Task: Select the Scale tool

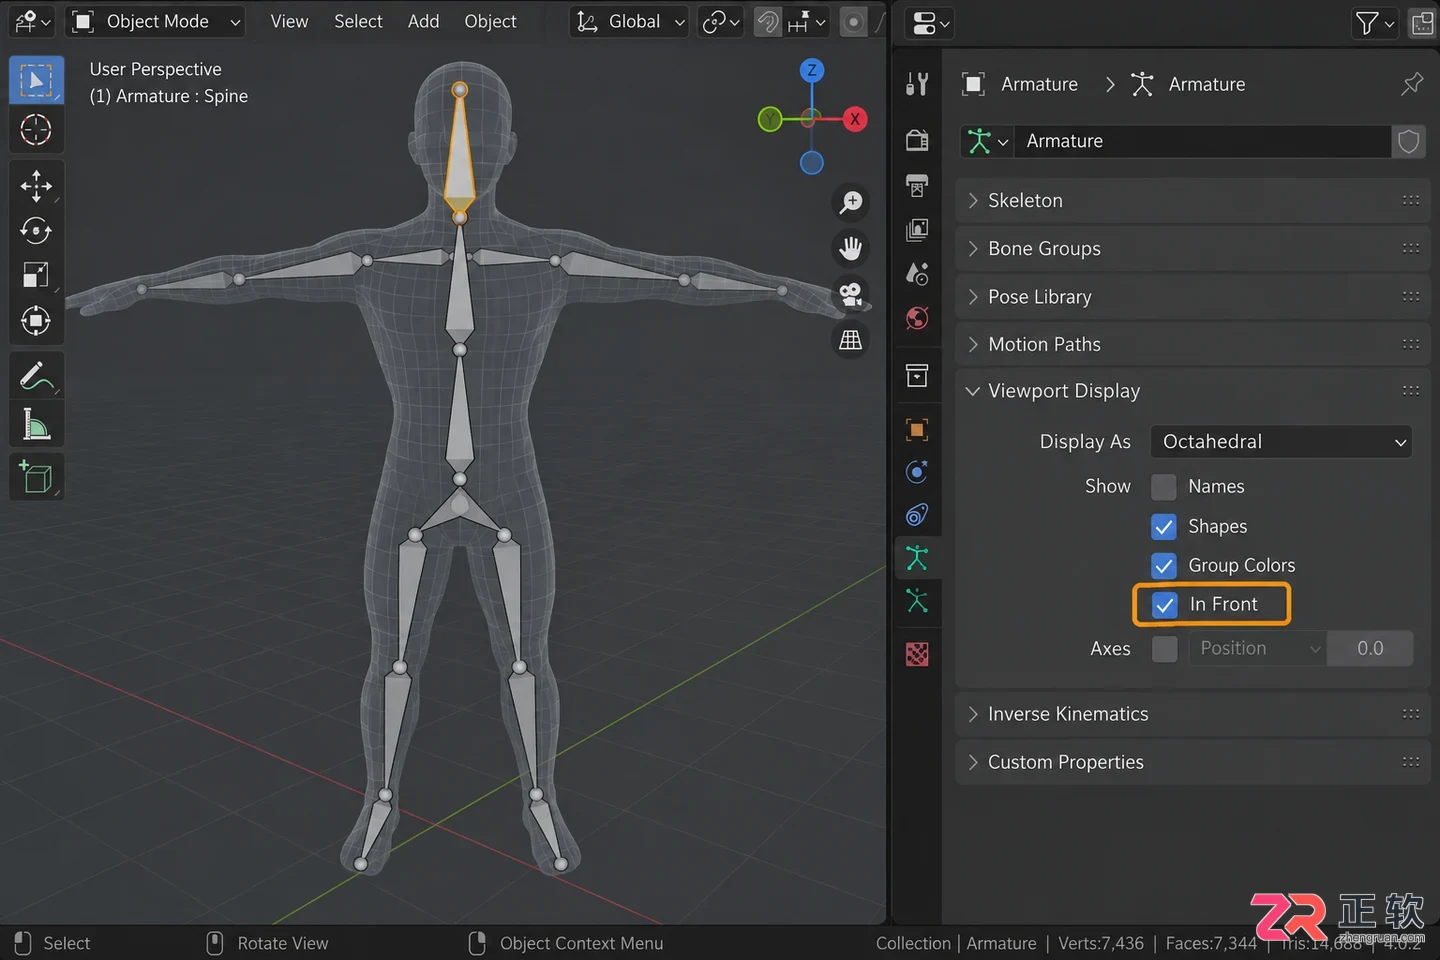Action: coord(36,275)
